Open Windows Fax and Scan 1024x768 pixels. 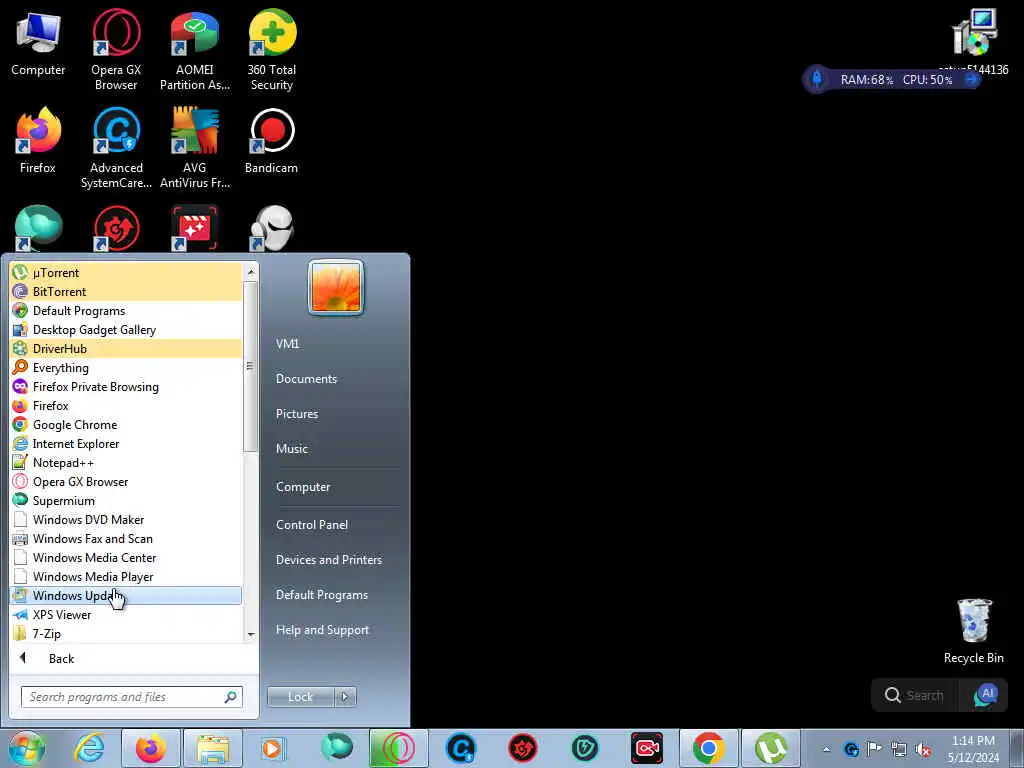(x=125, y=538)
